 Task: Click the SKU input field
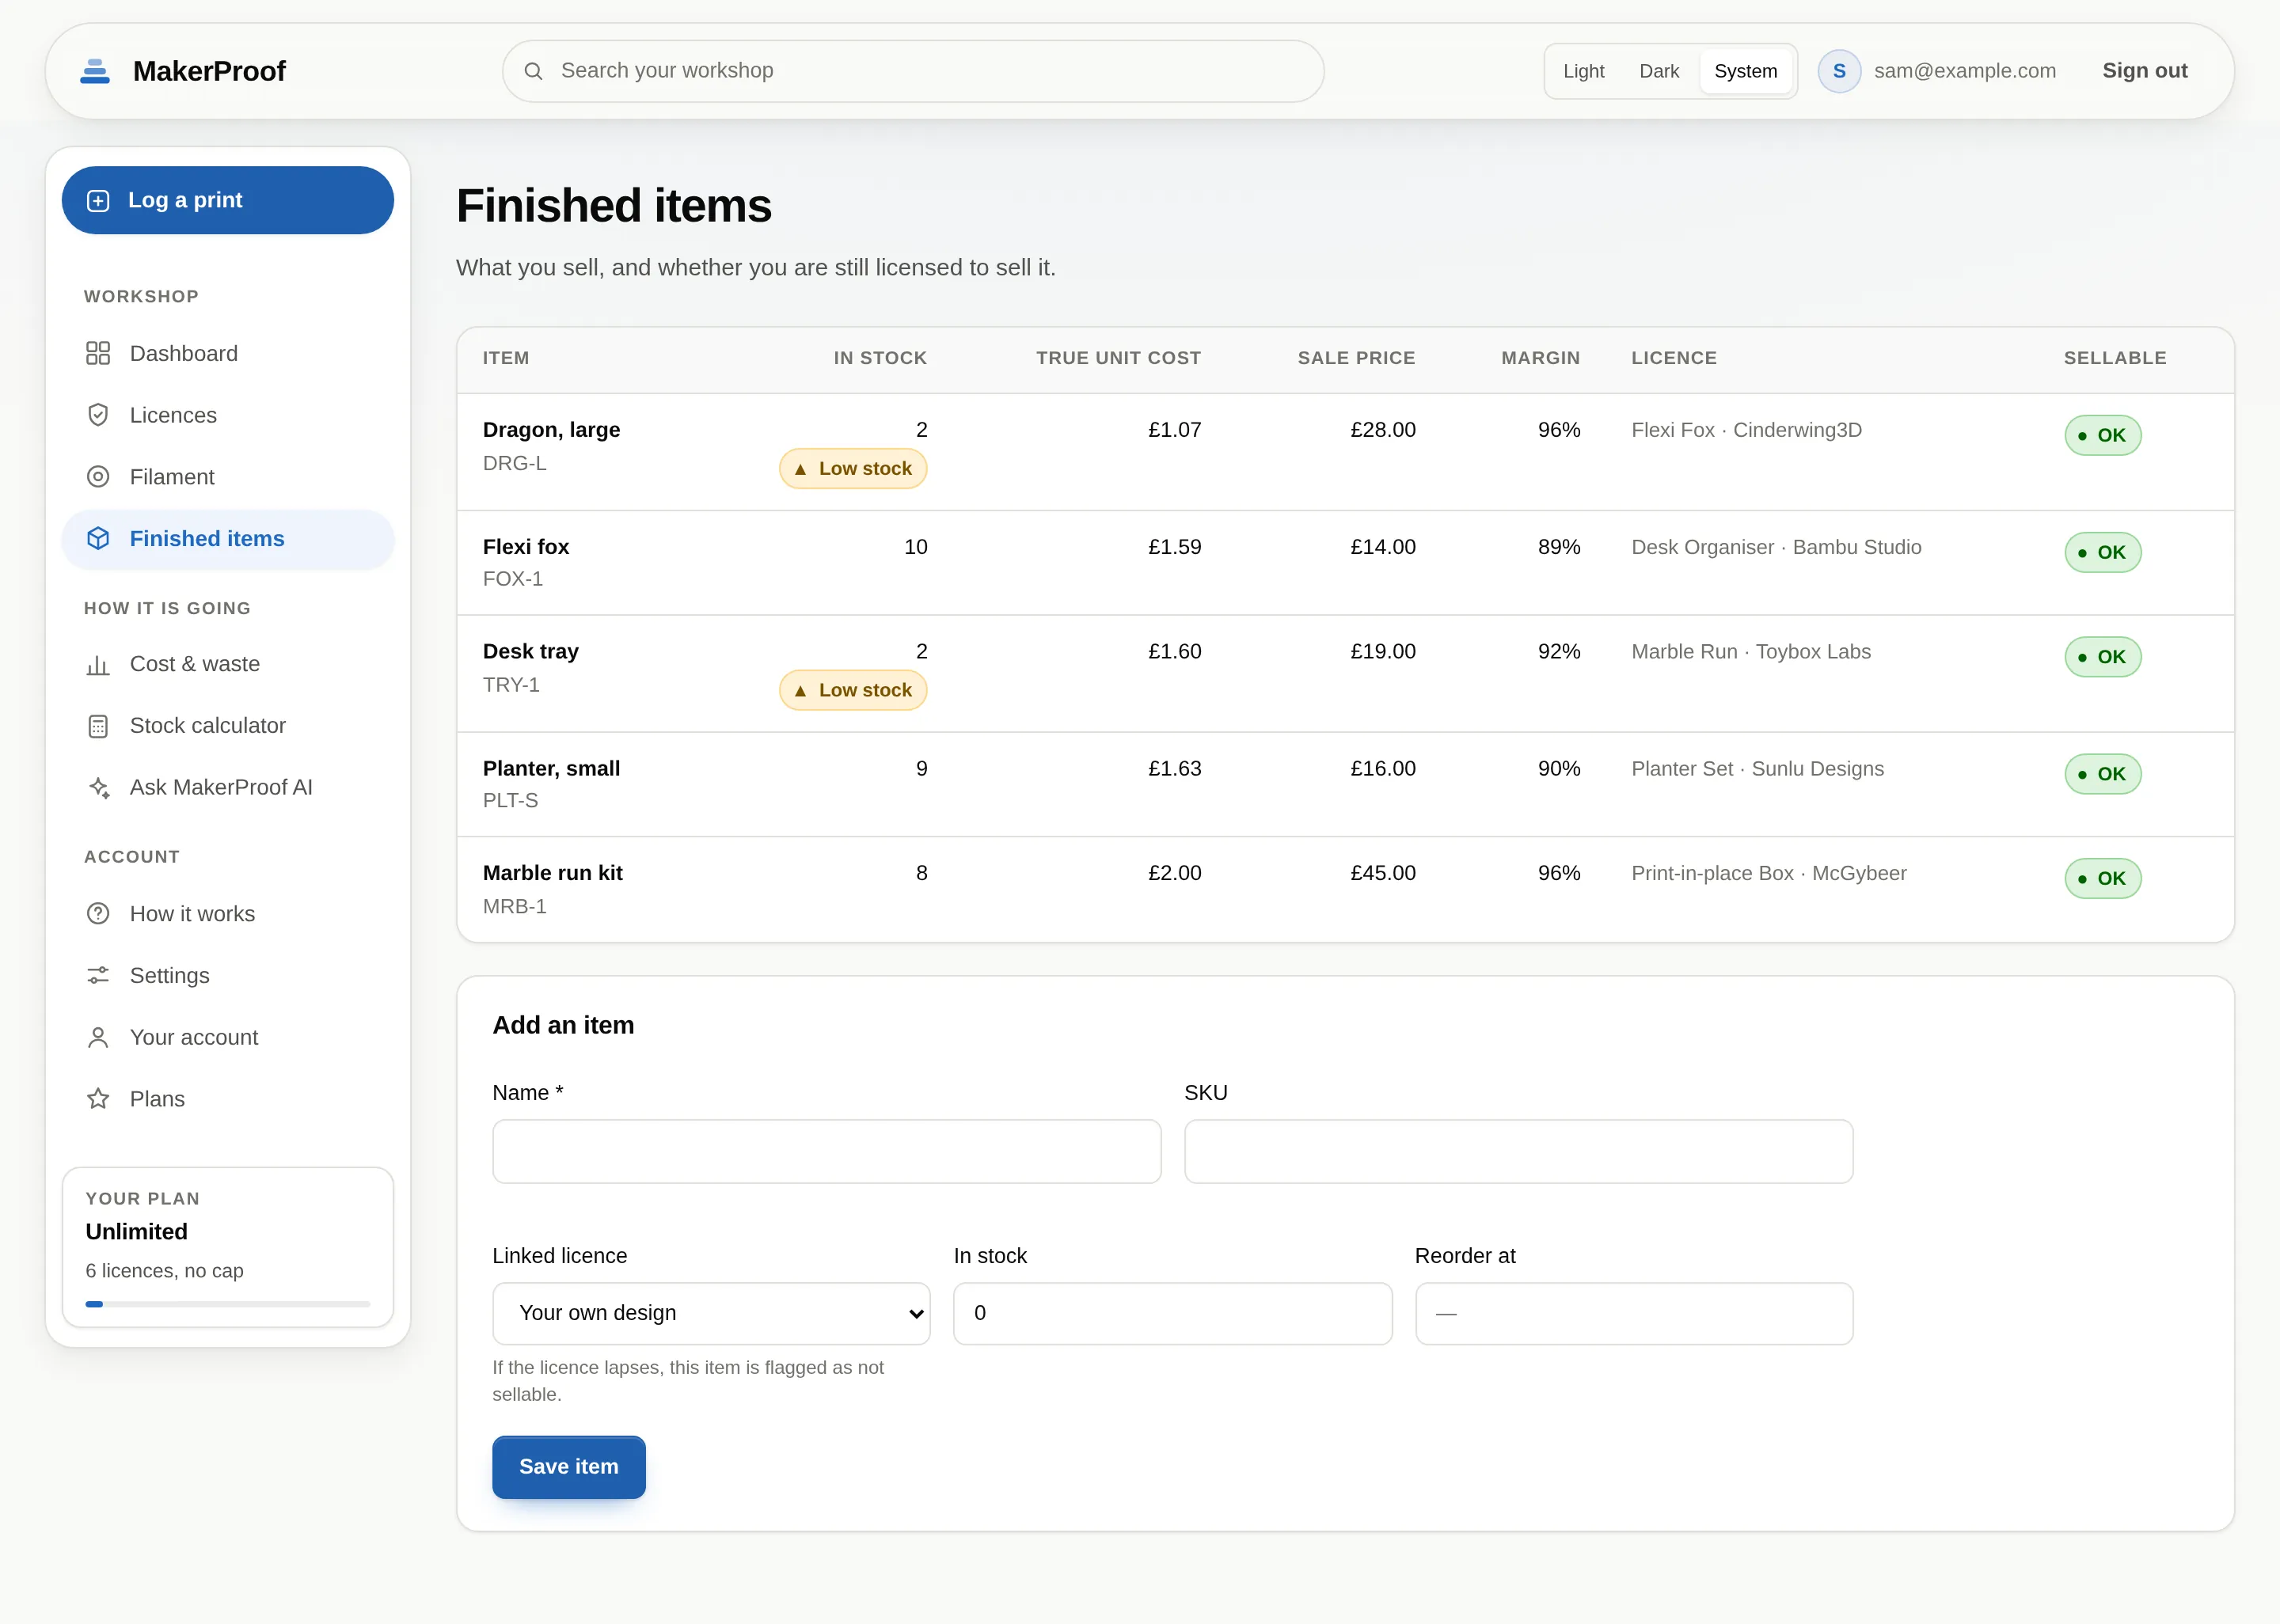[1518, 1151]
